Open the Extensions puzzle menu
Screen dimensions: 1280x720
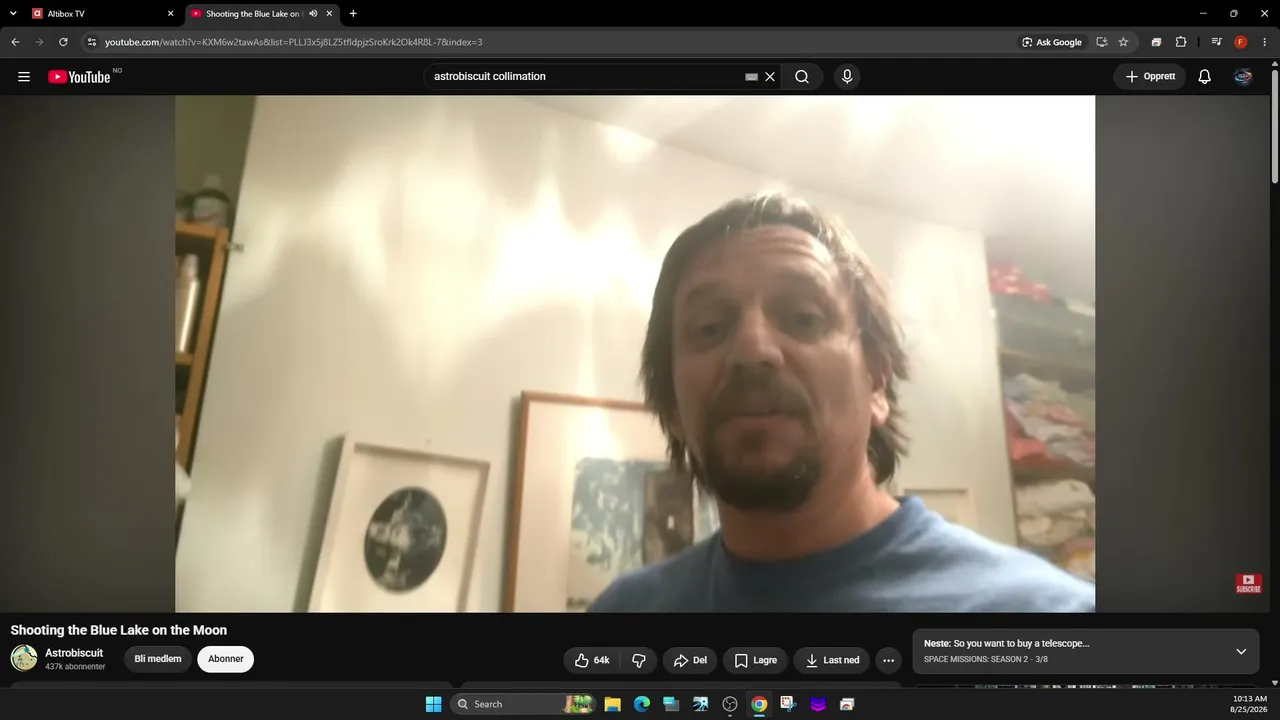click(1181, 42)
